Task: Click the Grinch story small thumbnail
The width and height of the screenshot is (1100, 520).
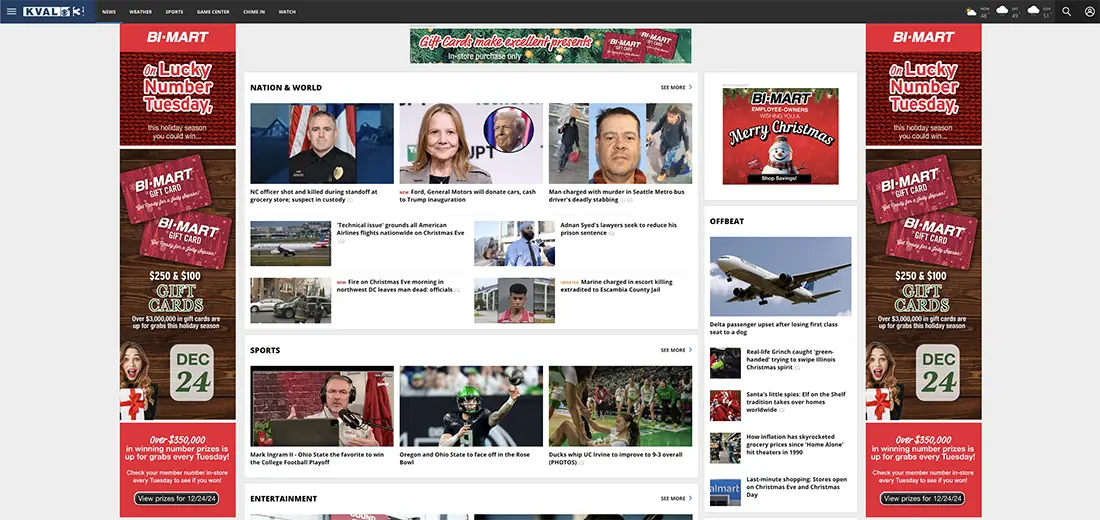Action: [725, 363]
